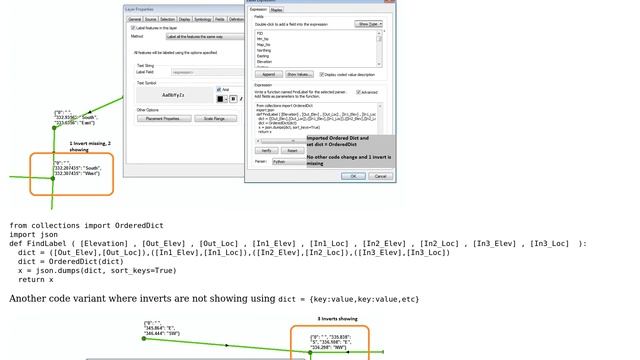Open the Label Field dropdown
This screenshot has height=360, width=640.
pos(207,72)
